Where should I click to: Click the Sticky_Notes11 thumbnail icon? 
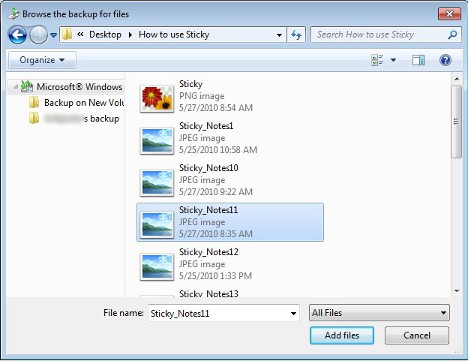point(157,225)
